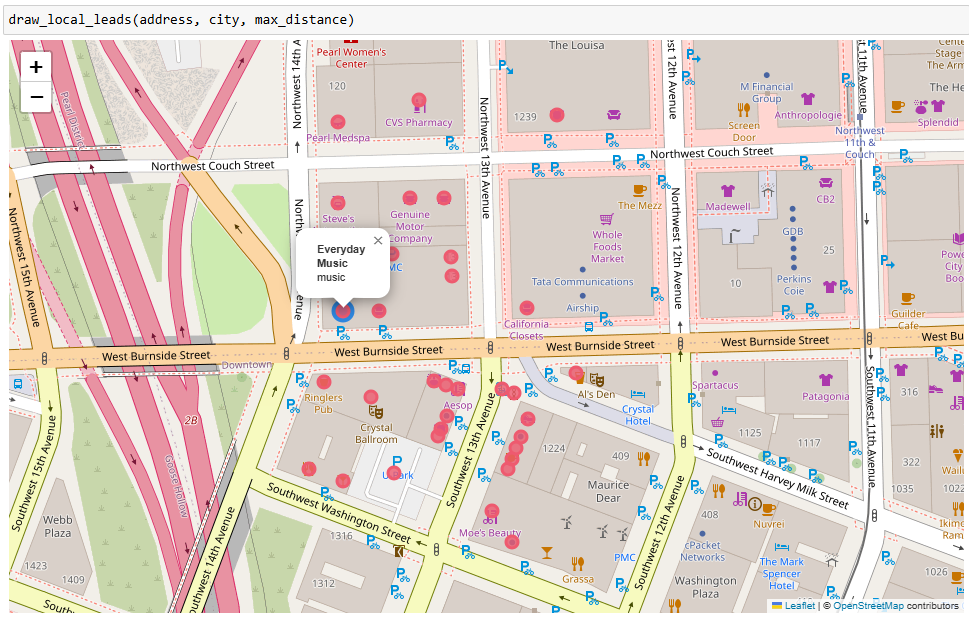This screenshot has width=969, height=617.
Task: Click the red marker above CVS Pharmacy
Action: tap(419, 100)
